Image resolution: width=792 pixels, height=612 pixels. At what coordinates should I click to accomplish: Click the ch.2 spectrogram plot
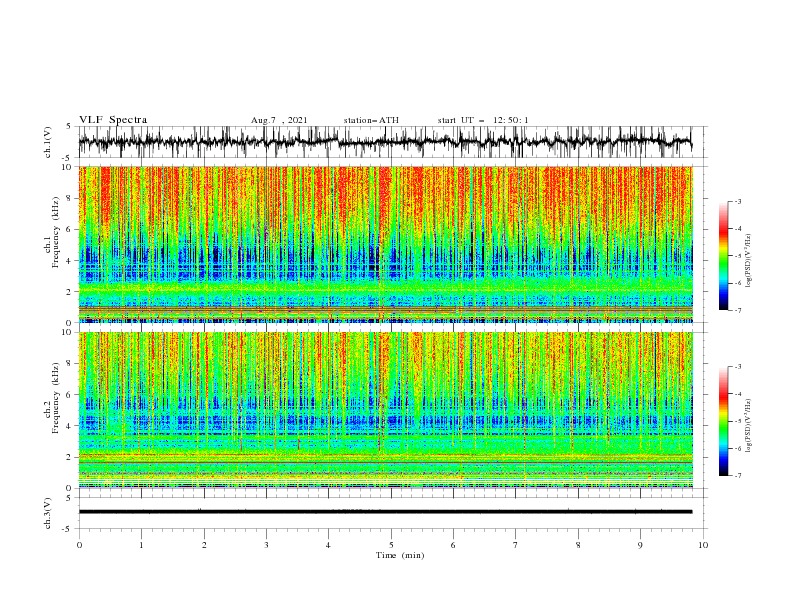[385, 410]
